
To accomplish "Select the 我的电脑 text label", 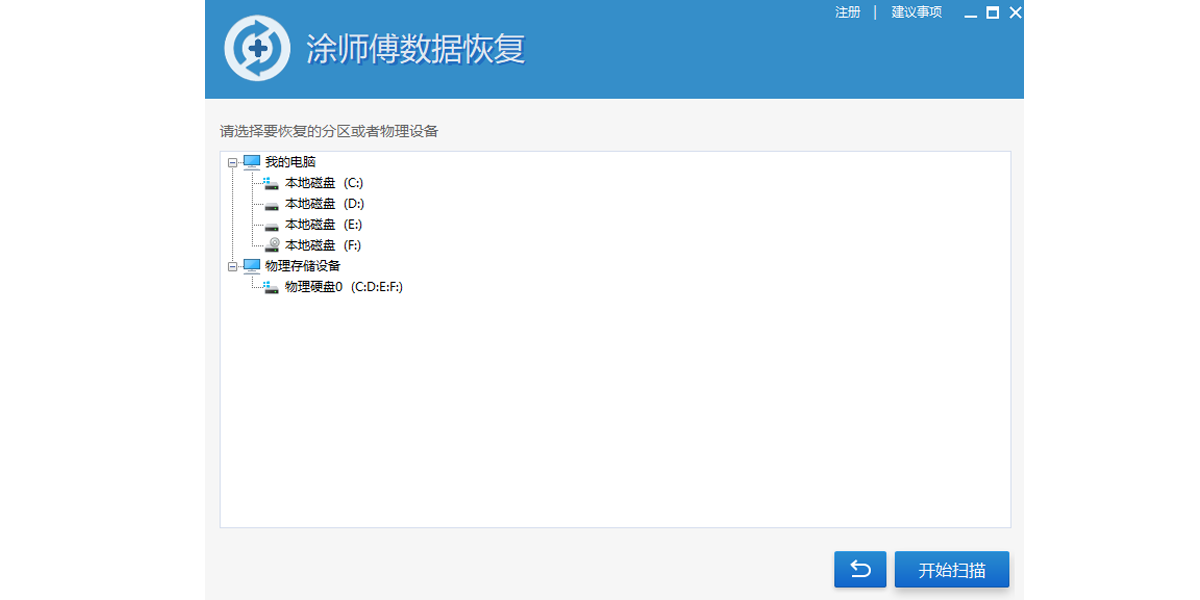I will coord(290,162).
